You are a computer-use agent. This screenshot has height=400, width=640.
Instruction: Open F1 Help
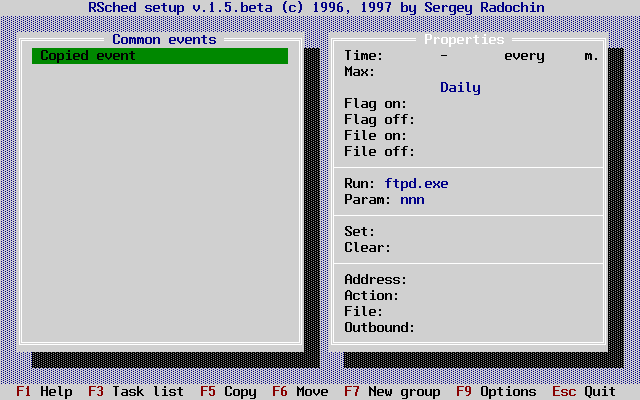click(44, 391)
